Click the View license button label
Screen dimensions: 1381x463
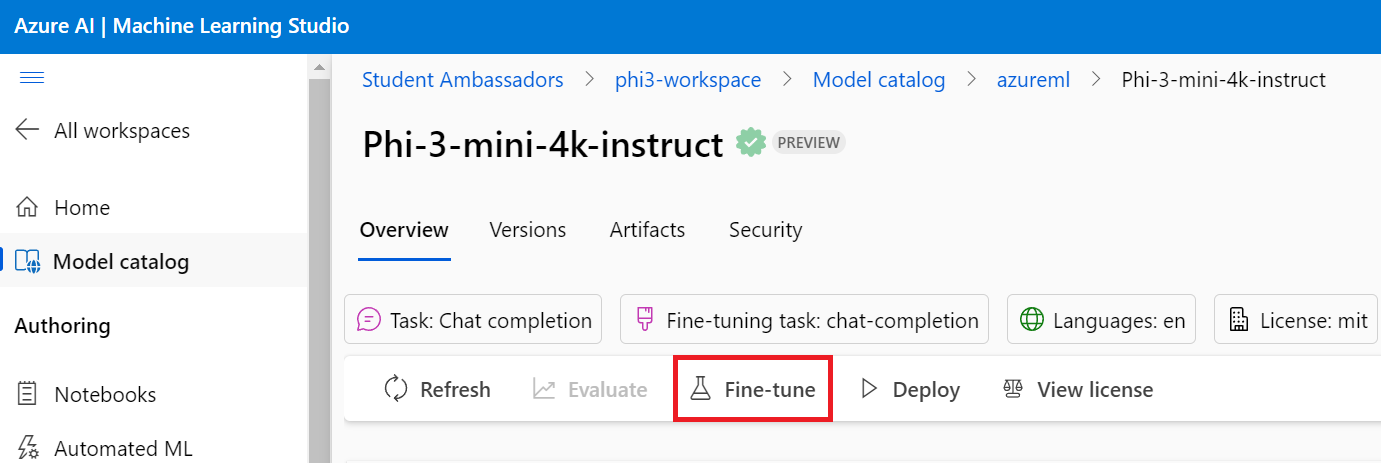pos(1095,389)
